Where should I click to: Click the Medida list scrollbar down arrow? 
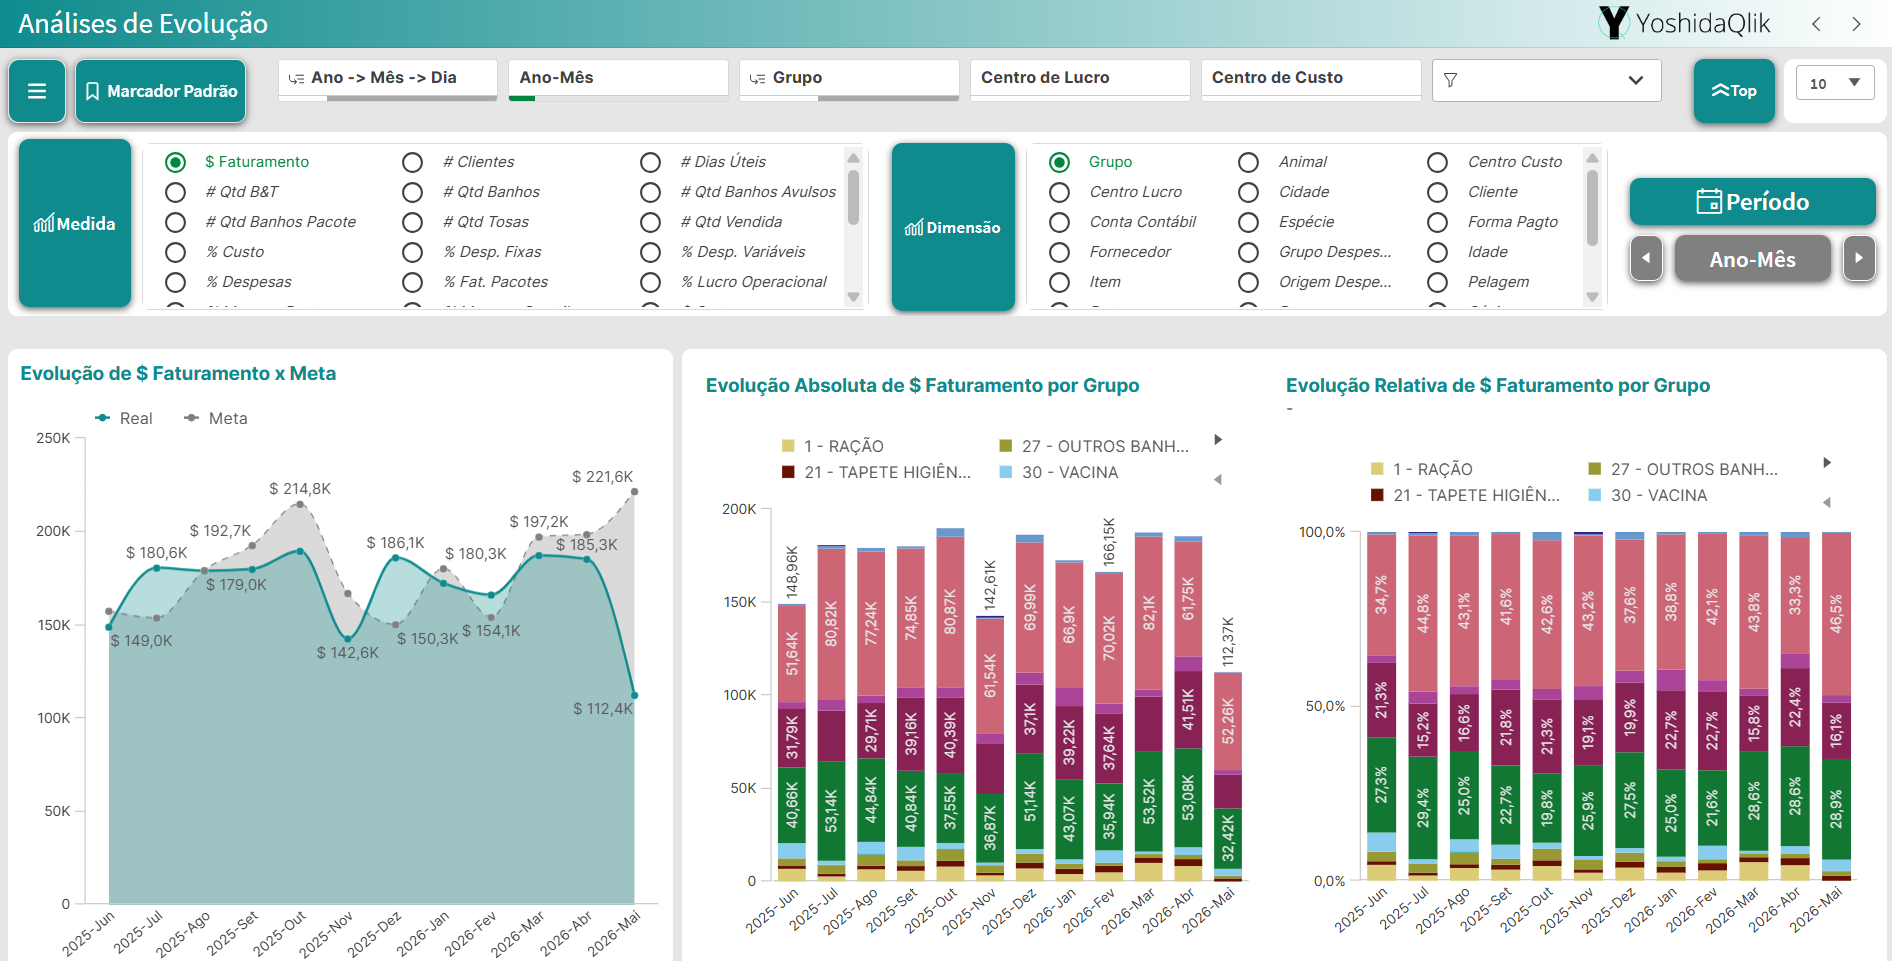coord(853,297)
